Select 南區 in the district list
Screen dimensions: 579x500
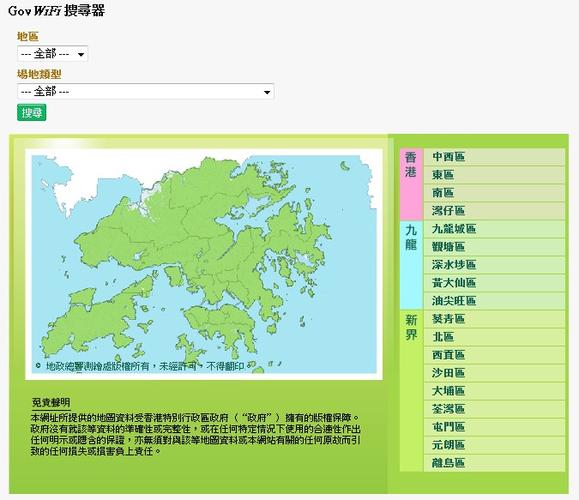click(x=494, y=193)
